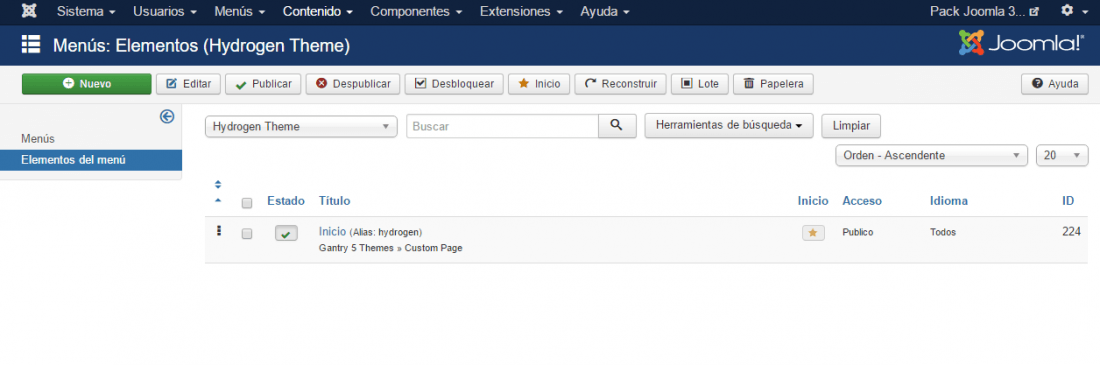Open the Ayuda top menu

(x=605, y=11)
